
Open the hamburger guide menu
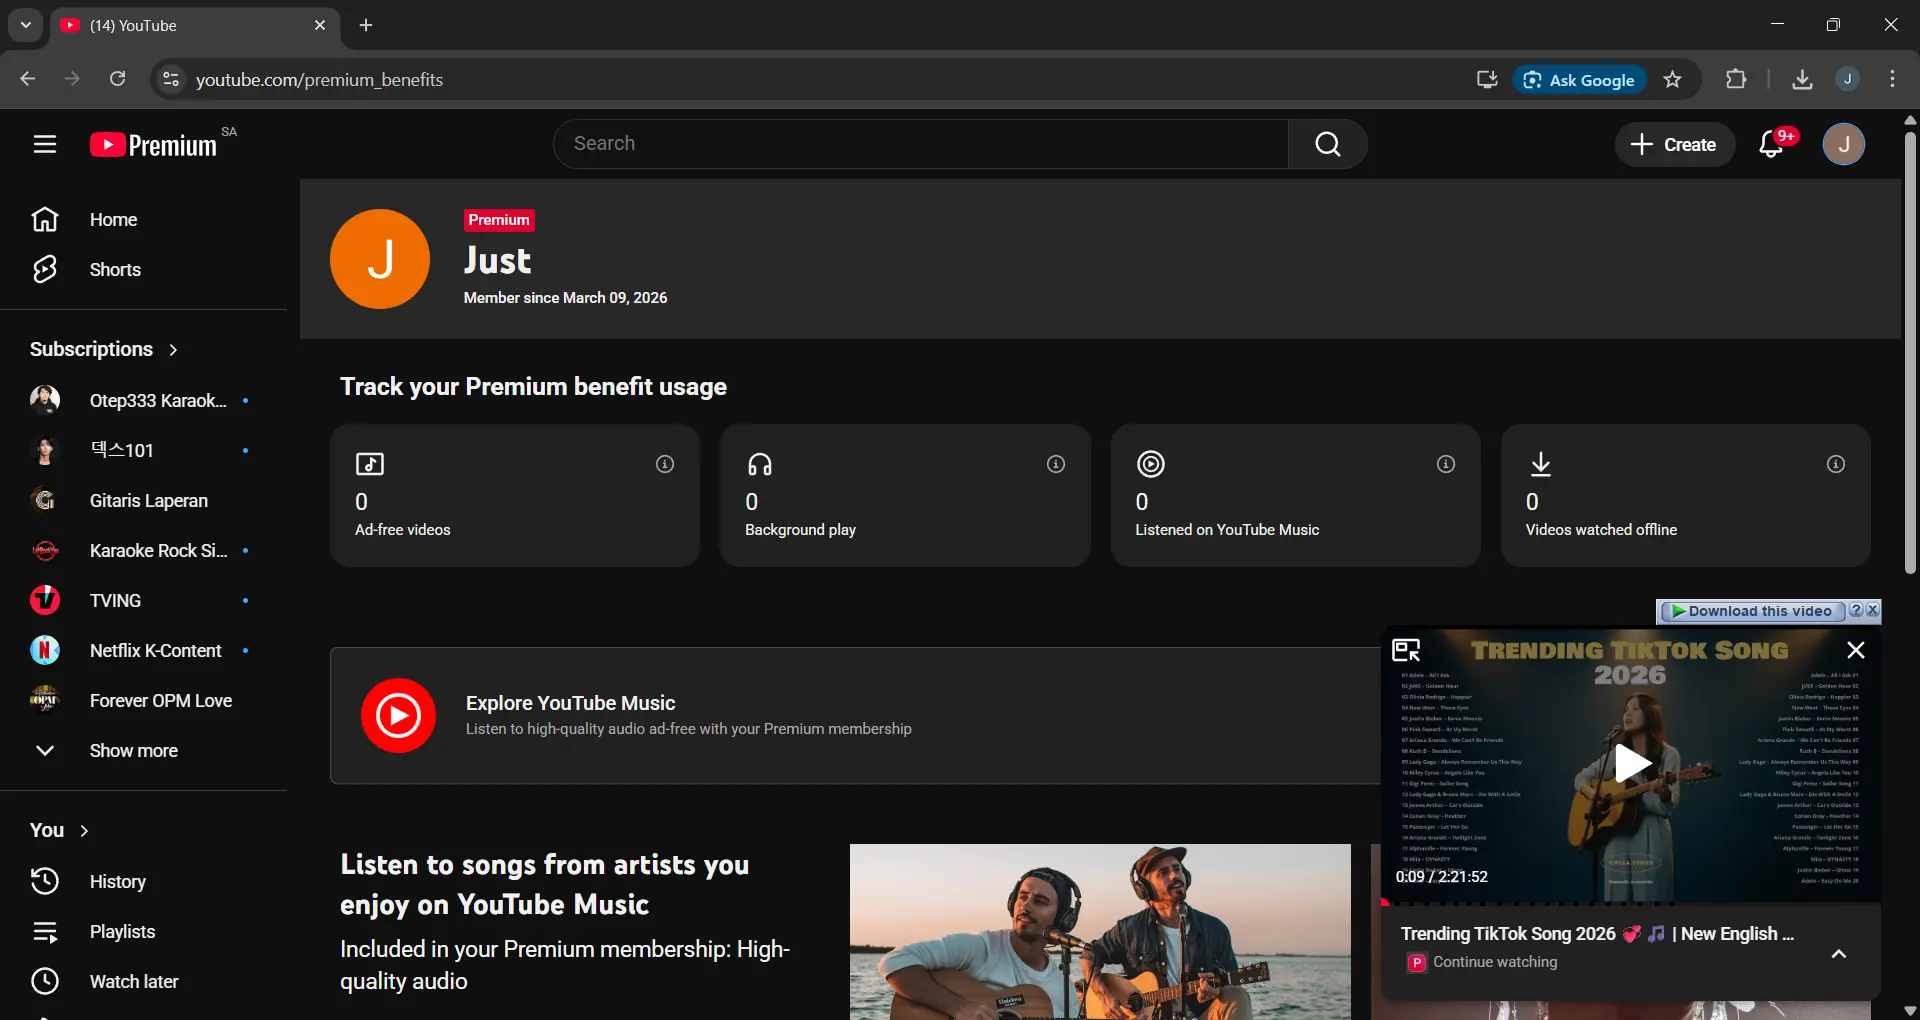coord(44,144)
